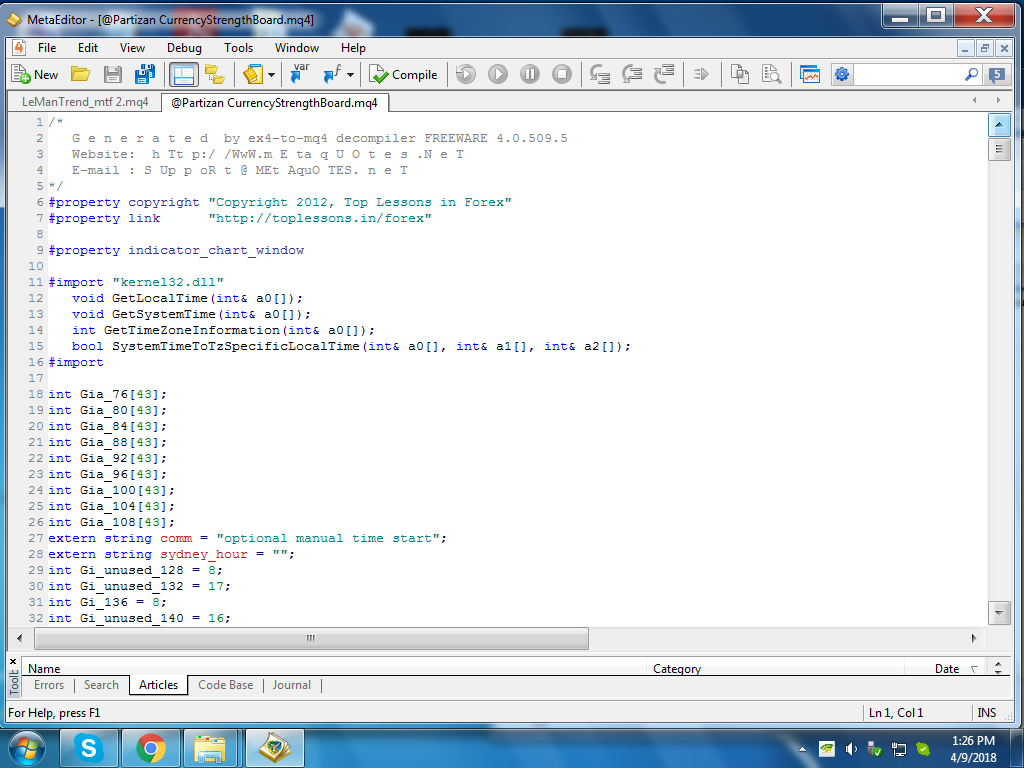Pause debugging with the pause icon

pyautogui.click(x=530, y=74)
